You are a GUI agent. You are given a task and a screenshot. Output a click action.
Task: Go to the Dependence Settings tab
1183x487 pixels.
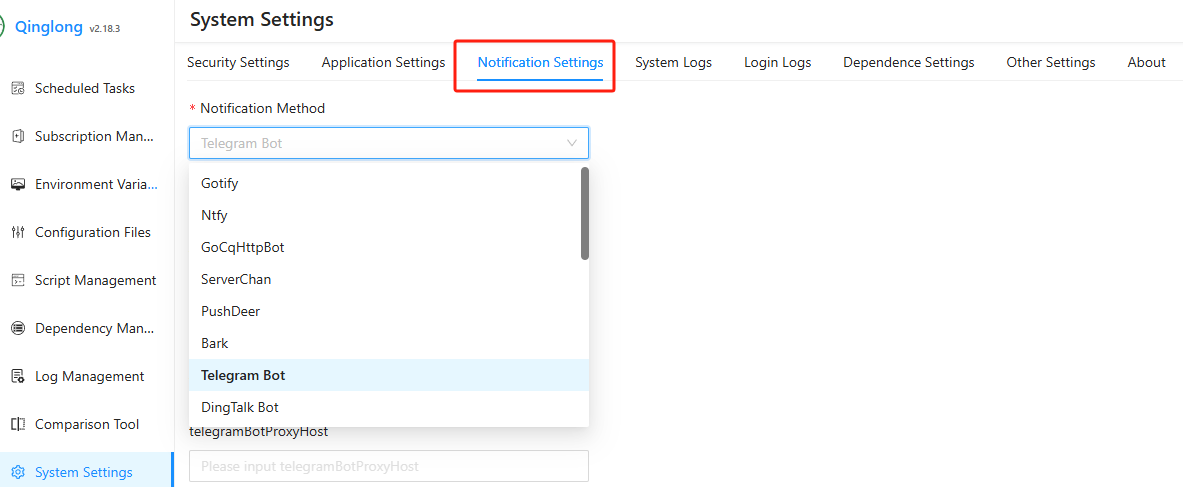908,62
